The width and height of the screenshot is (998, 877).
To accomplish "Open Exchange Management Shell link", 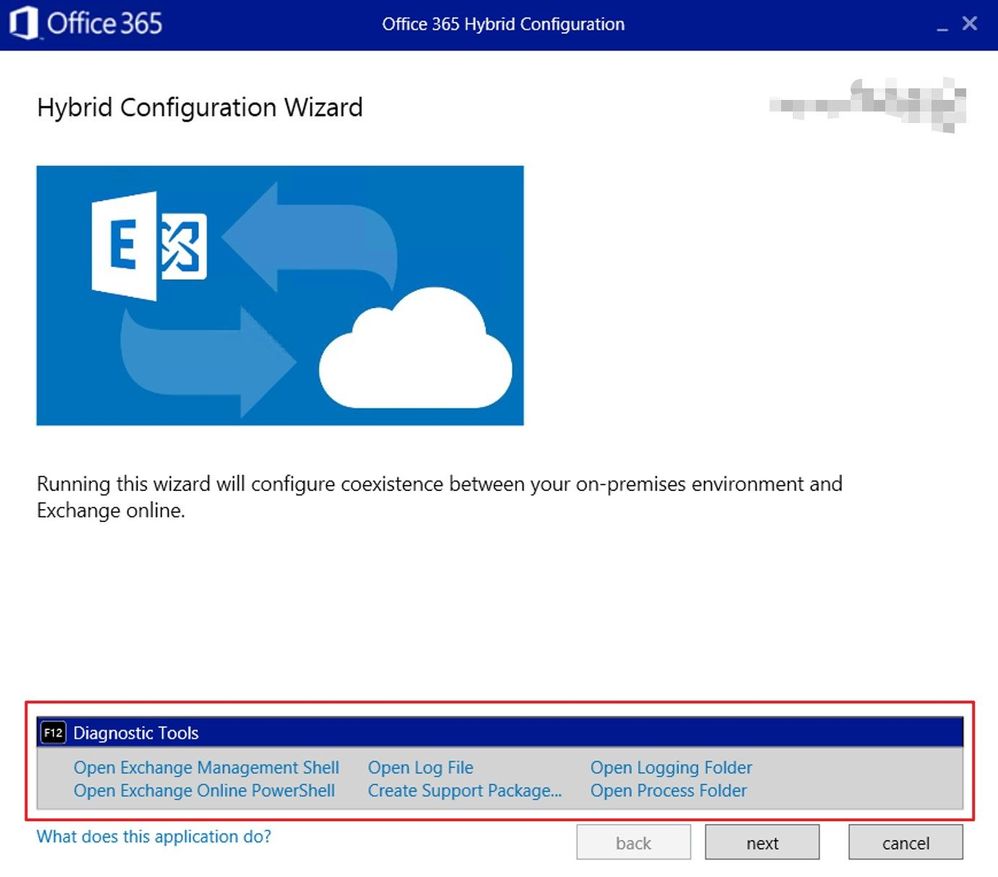I will (x=206, y=768).
